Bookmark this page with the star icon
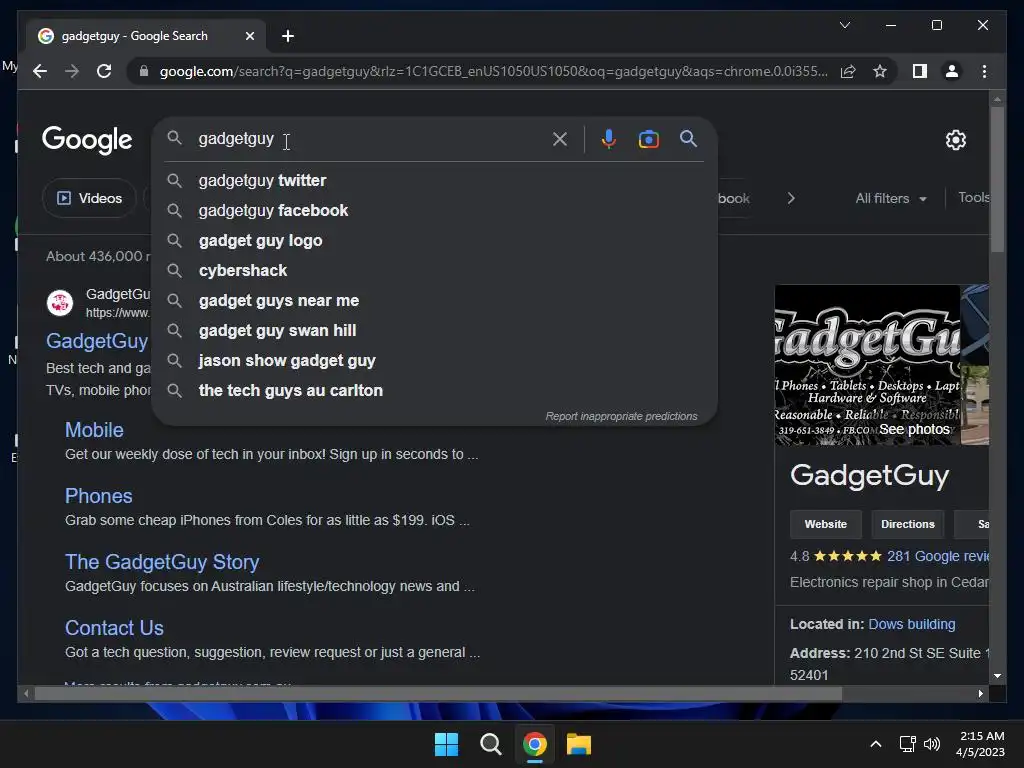Viewport: 1024px width, 768px height. 880,71
